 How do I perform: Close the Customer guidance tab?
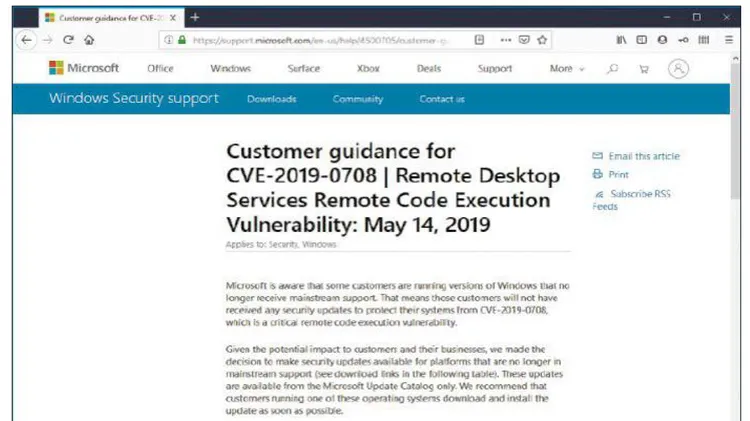coord(173,18)
